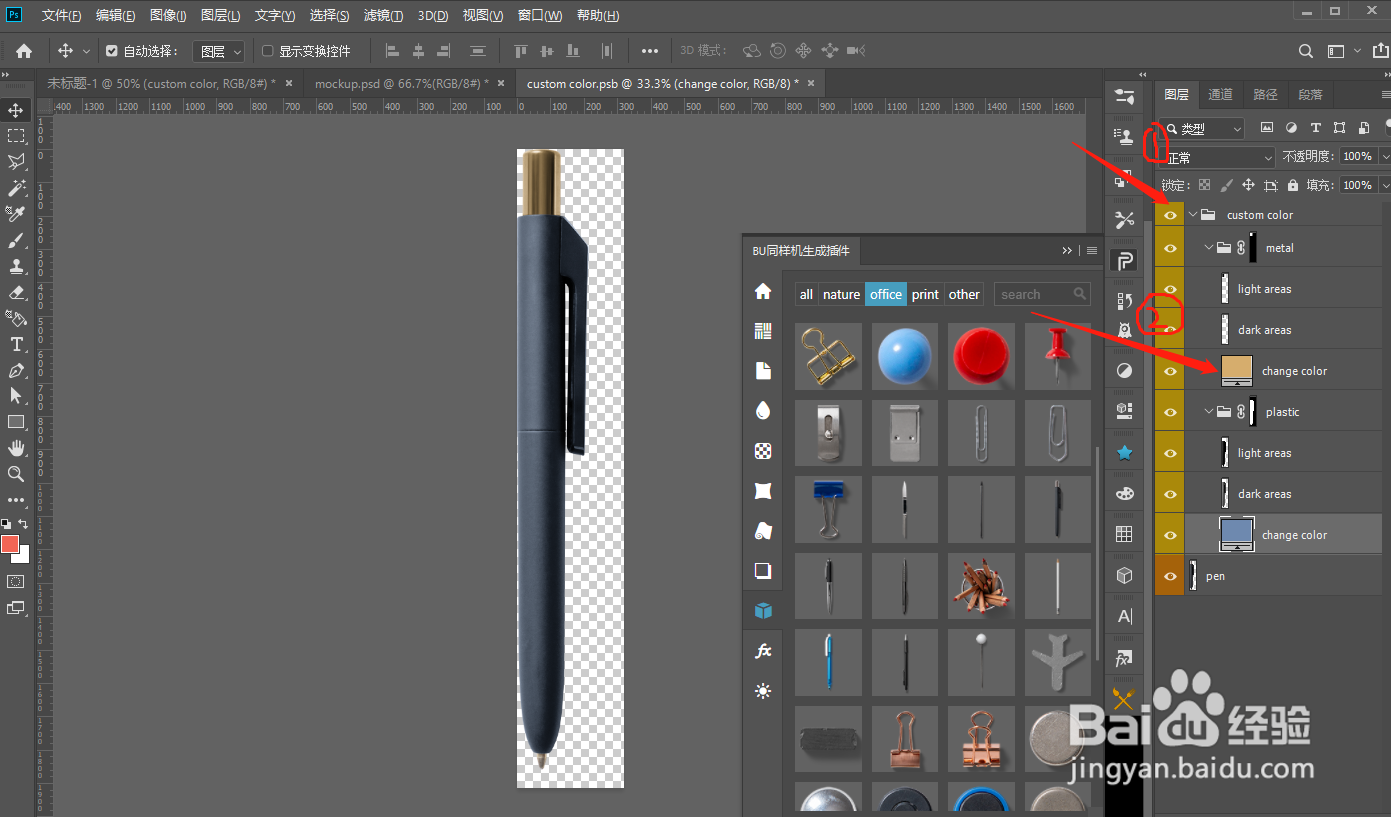Click the plugin sun brightness icon
The width and height of the screenshot is (1391, 817).
763,691
